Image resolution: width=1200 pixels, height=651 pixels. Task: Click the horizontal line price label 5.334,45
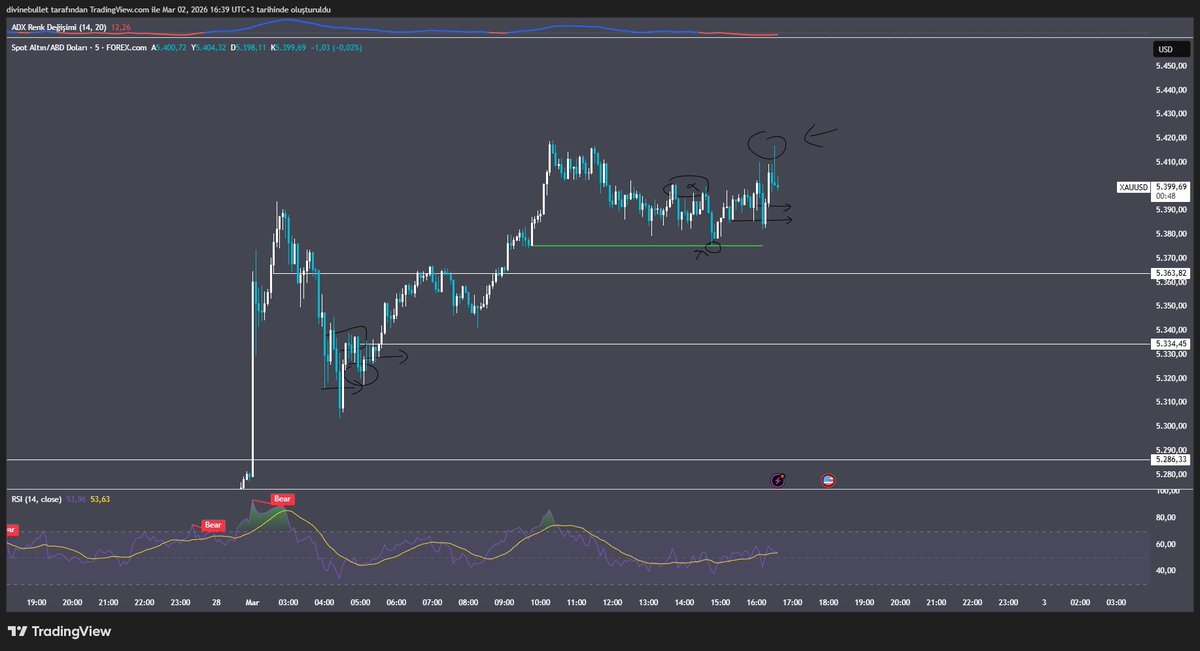point(1170,344)
